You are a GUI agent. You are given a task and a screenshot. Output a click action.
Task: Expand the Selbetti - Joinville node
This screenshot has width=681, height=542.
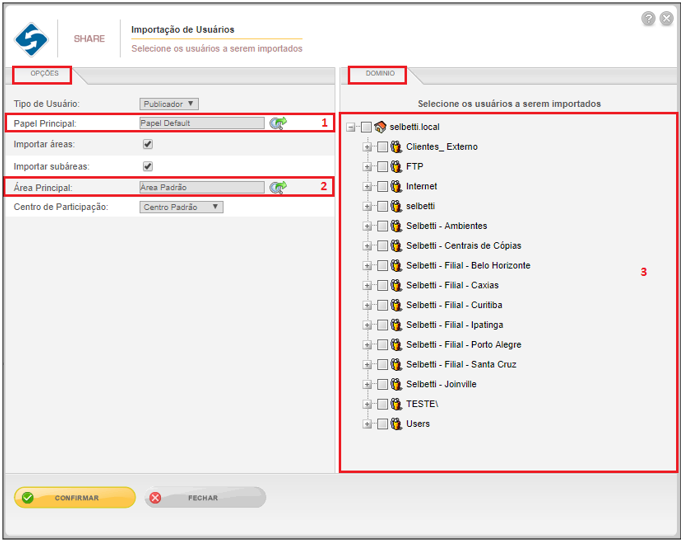[367, 385]
